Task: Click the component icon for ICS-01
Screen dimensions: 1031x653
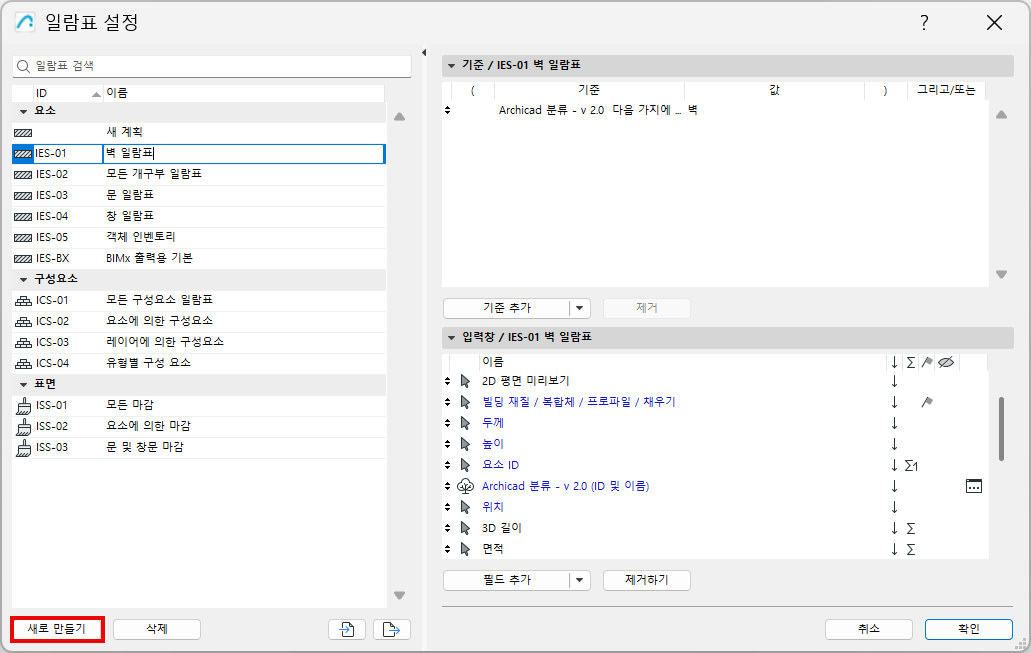Action: click(x=23, y=301)
